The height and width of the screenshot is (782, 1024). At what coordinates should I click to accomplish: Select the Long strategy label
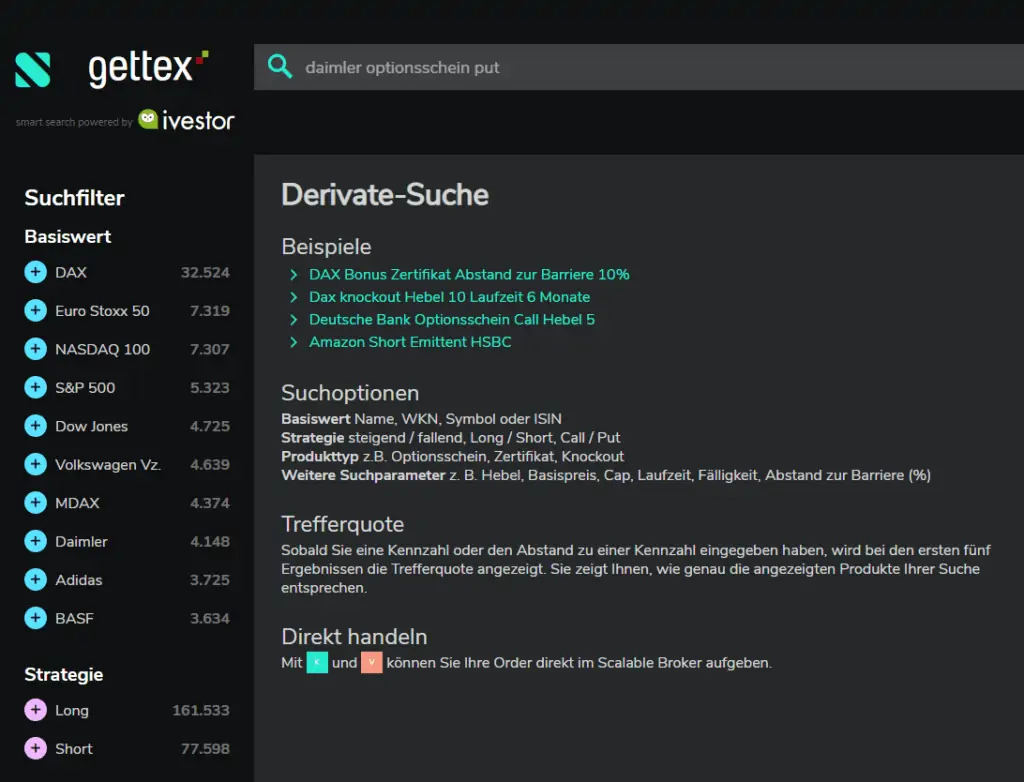(x=72, y=711)
